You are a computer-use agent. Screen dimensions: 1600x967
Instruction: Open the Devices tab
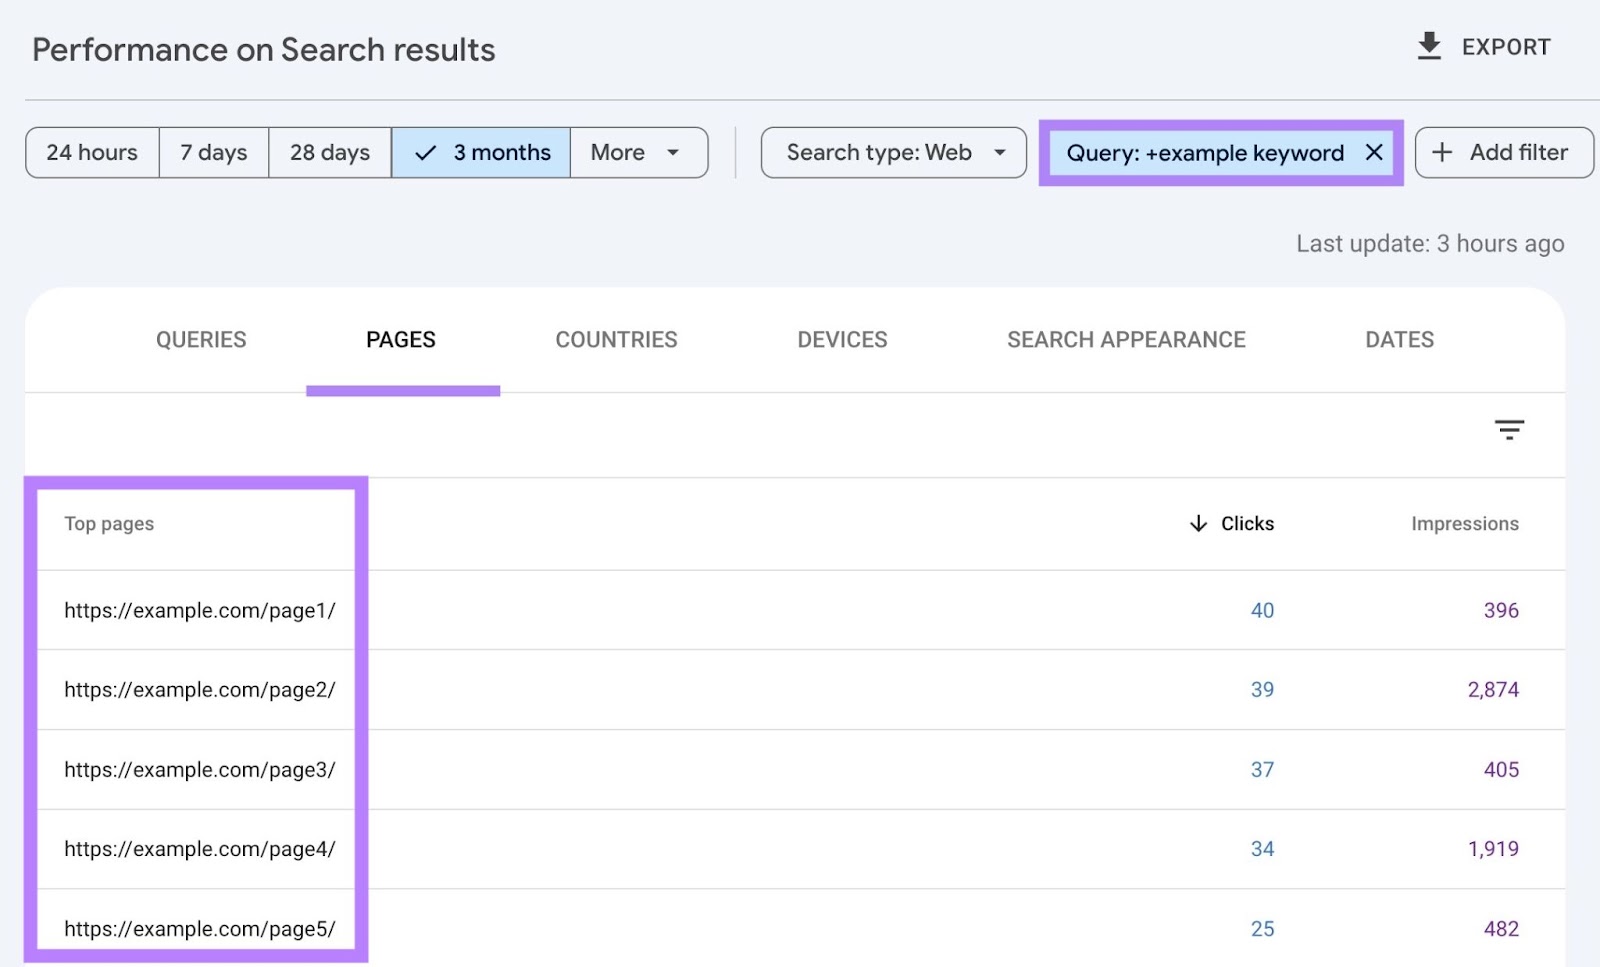[x=841, y=339]
